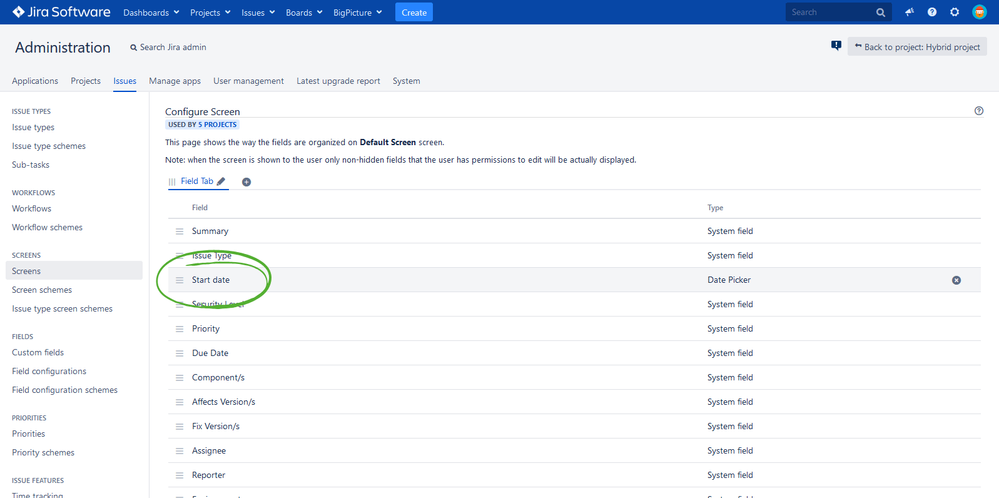Select the Due Date field name
999x498 pixels.
(210, 353)
